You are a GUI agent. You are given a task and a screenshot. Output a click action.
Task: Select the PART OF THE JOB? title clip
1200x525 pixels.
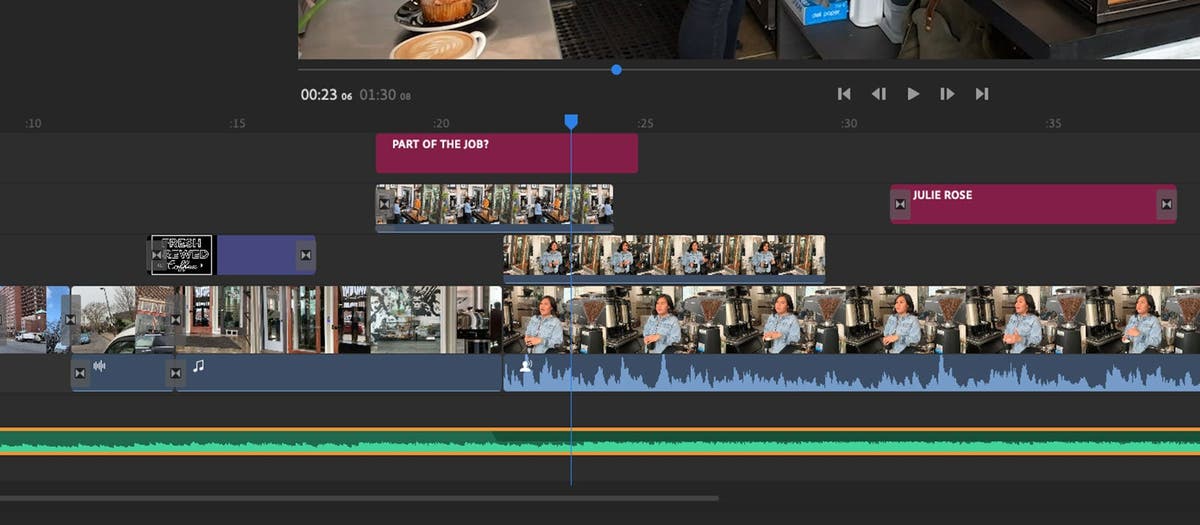pos(507,153)
